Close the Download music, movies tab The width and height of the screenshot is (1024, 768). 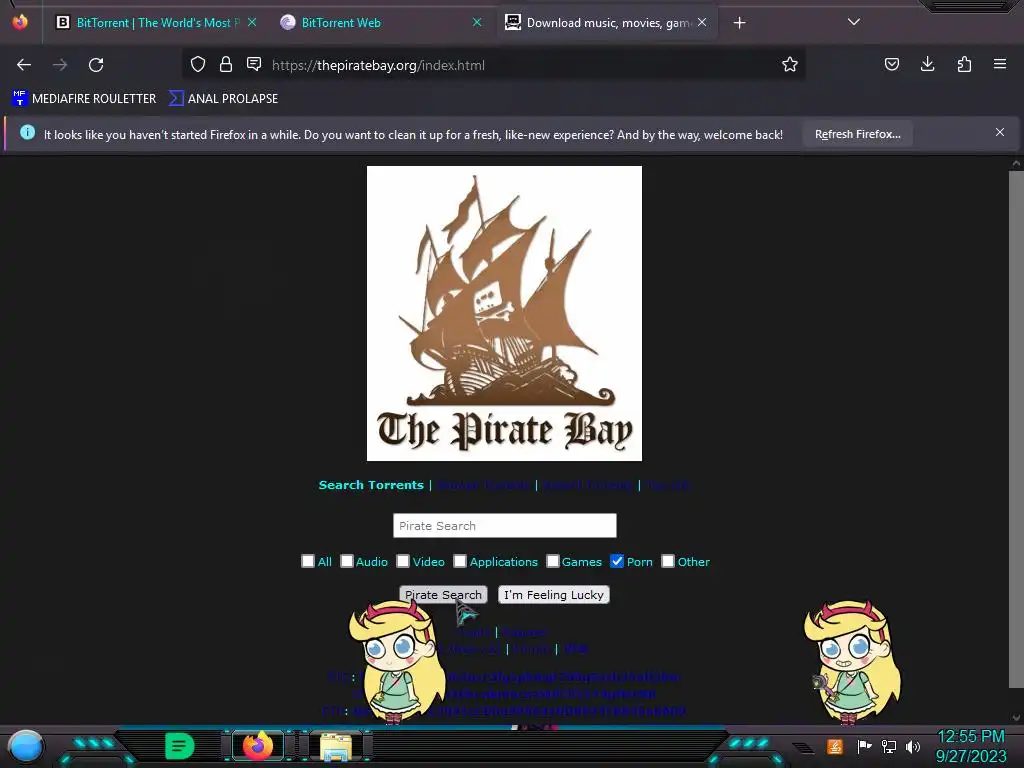point(702,22)
